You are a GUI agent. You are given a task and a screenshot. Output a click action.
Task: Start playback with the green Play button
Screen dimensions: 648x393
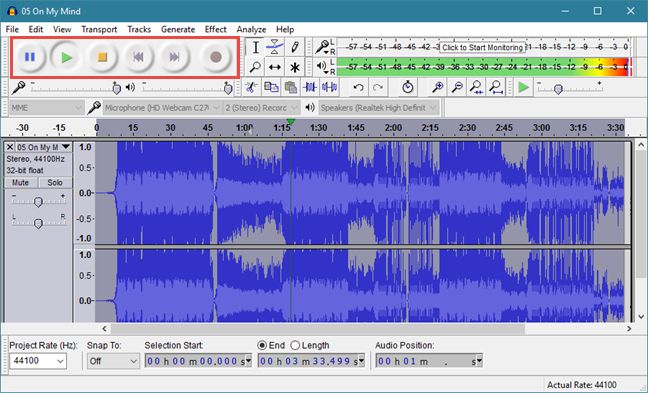click(66, 57)
